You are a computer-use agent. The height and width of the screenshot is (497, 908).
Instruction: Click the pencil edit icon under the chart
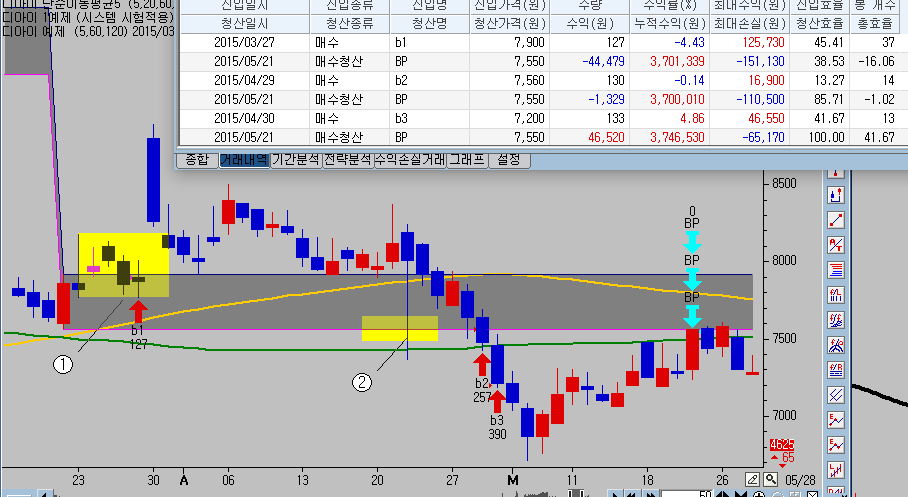(752, 480)
